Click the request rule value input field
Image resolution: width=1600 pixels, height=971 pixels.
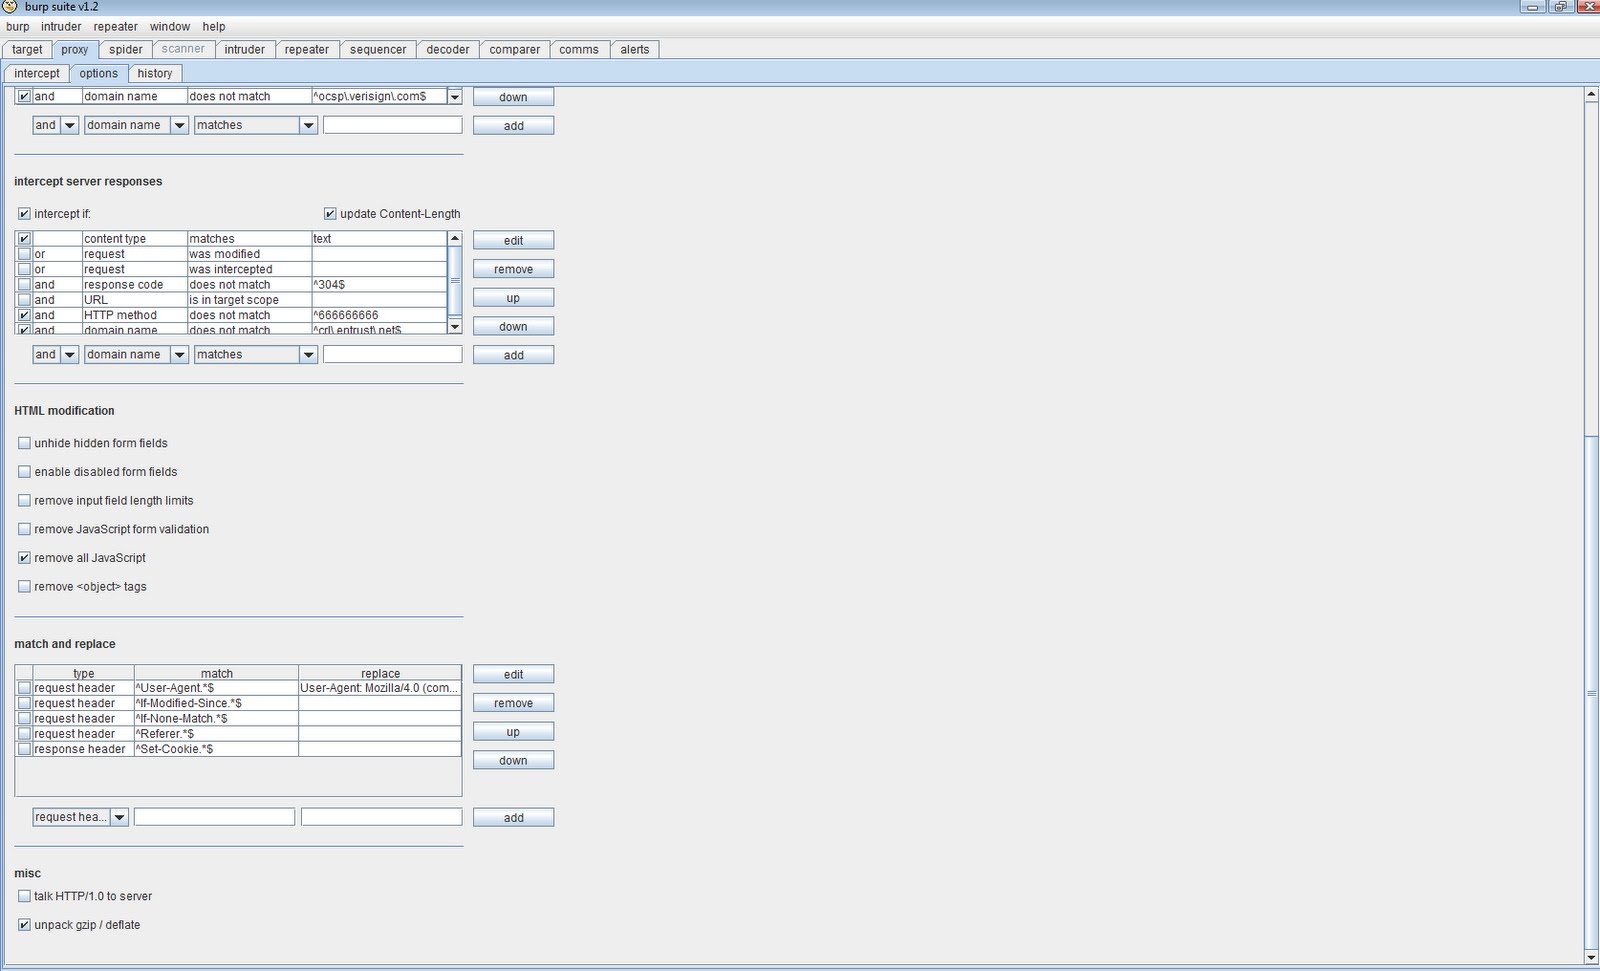393,125
